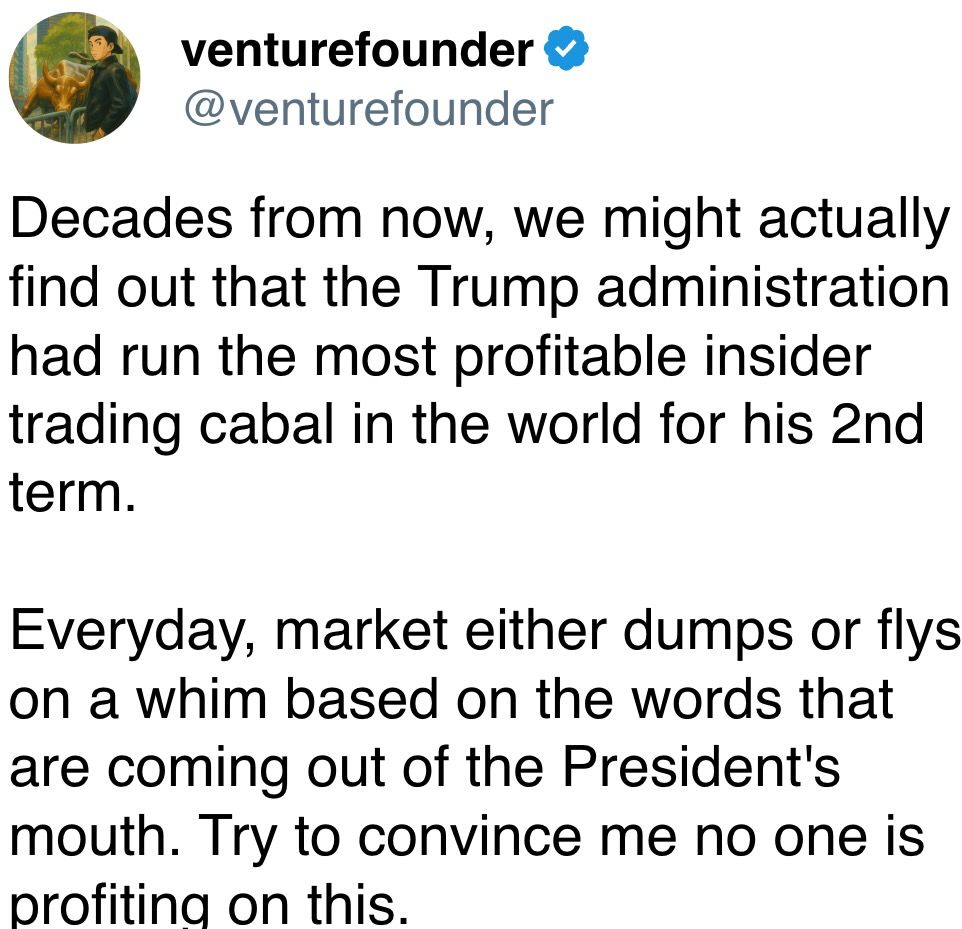Click the word "Decades" in the tweet
Viewport: 962px width, 929px height.
(121, 219)
